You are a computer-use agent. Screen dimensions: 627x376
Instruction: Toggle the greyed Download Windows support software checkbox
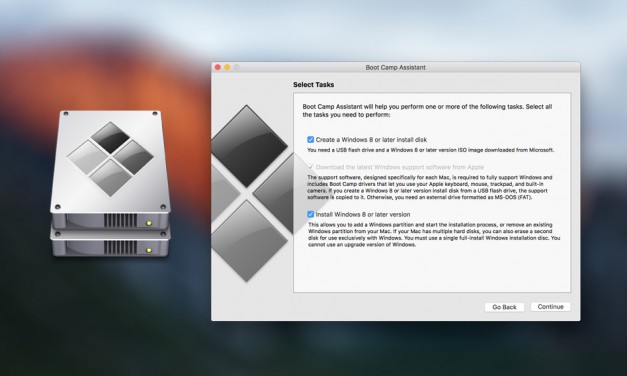click(310, 167)
